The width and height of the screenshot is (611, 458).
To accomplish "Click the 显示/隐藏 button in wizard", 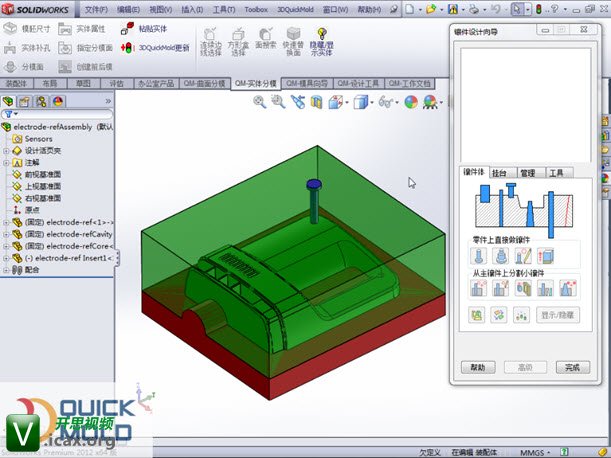I will click(558, 315).
